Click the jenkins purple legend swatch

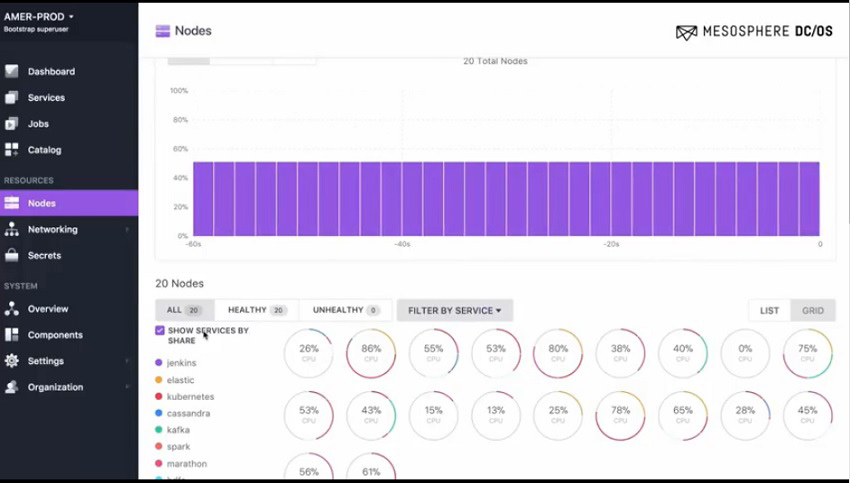(x=160, y=363)
